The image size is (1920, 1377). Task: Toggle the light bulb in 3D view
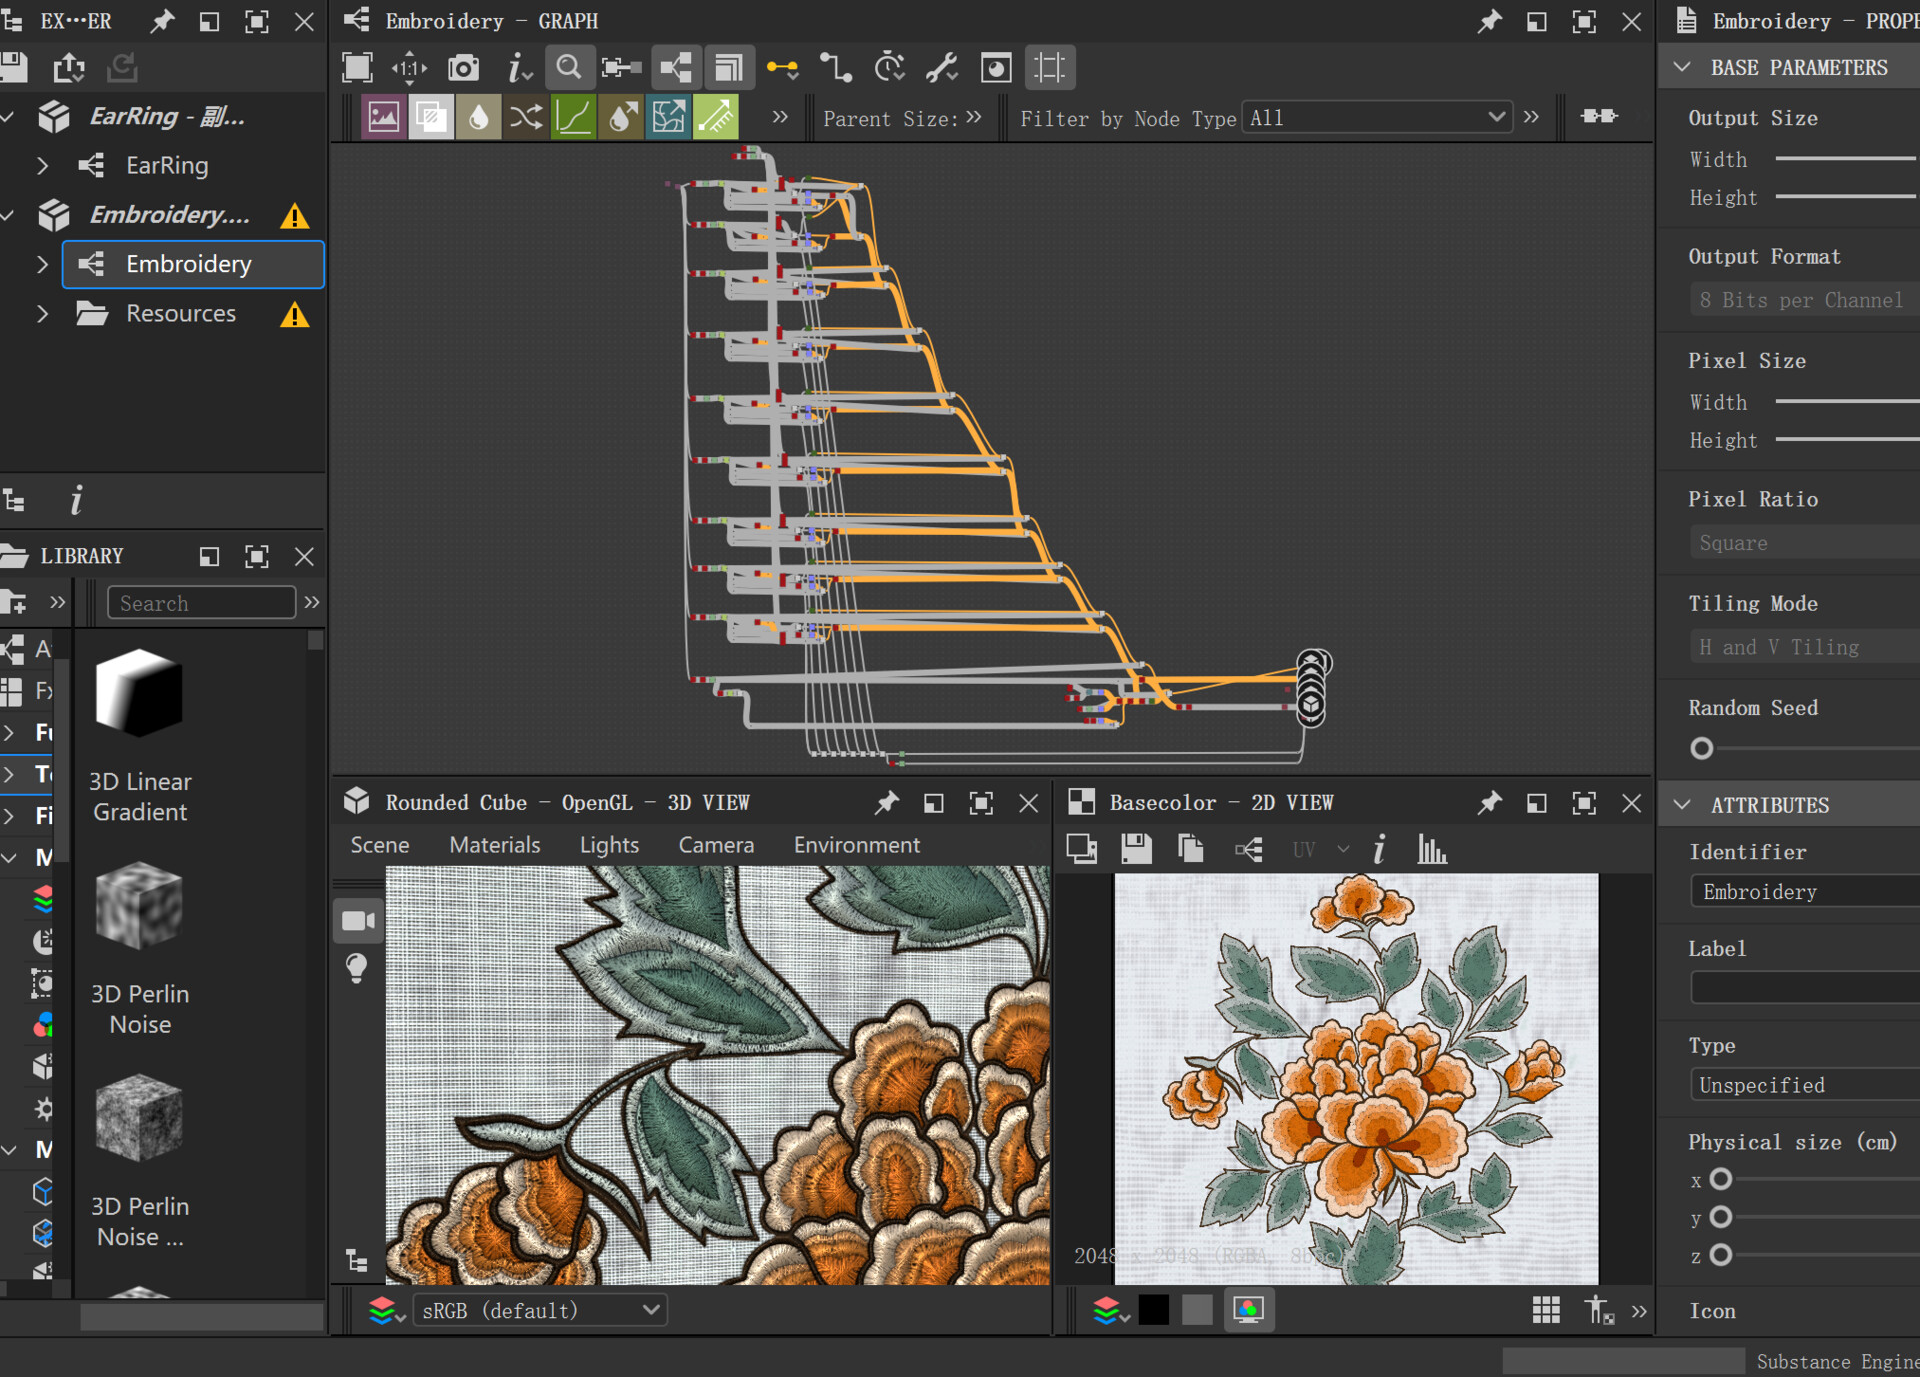tap(357, 968)
